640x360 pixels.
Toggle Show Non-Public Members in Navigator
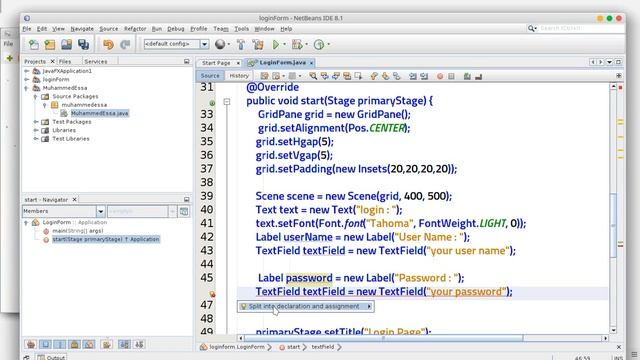pyautogui.click(x=75, y=344)
